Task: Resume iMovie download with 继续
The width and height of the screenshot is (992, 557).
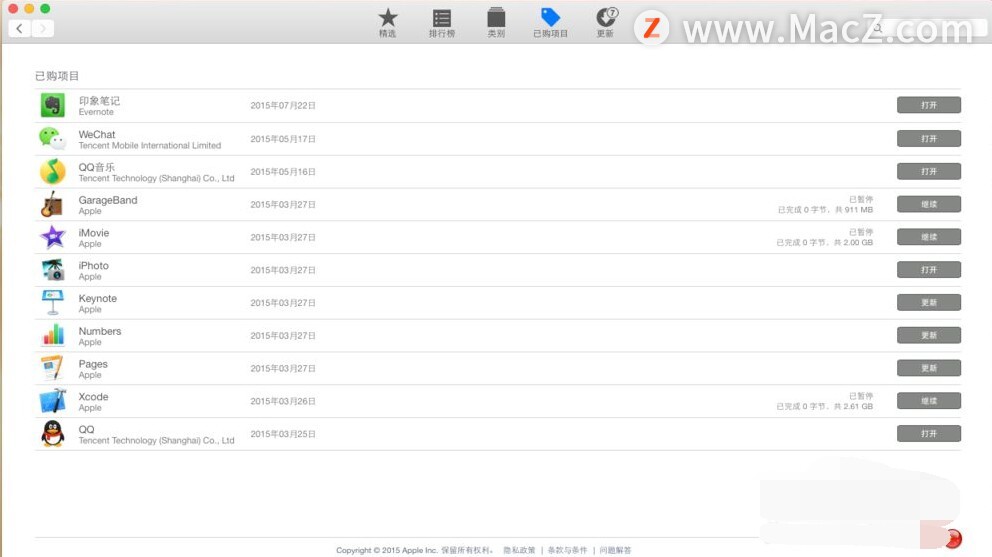Action: tap(929, 237)
